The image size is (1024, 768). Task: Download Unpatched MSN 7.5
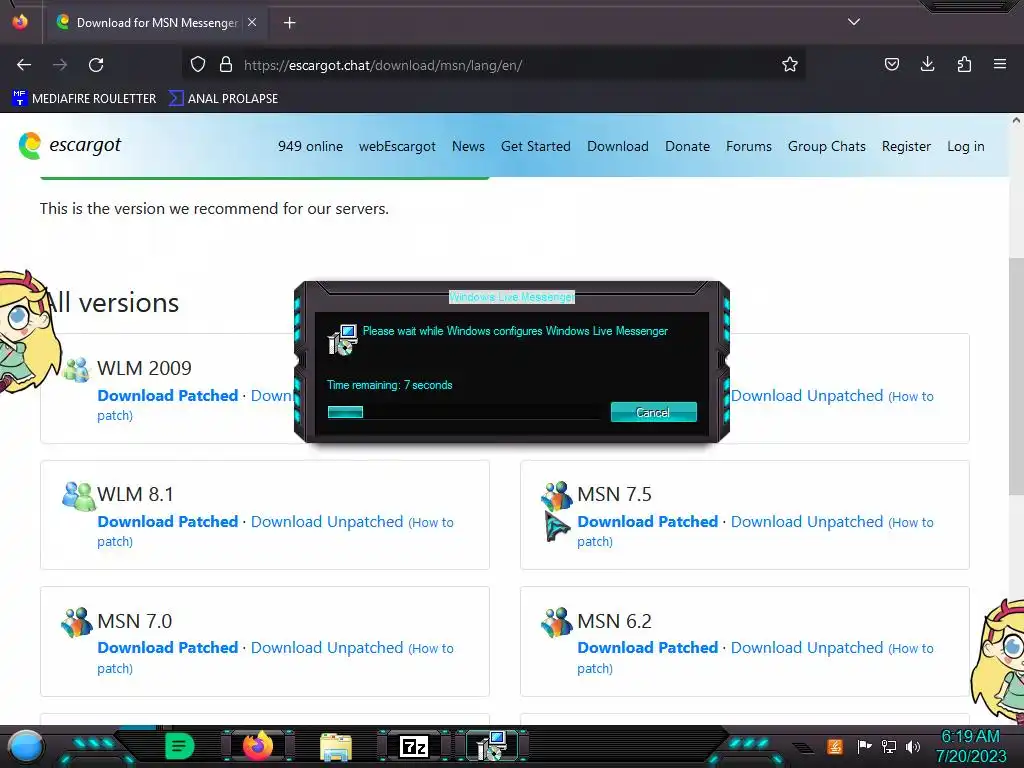pyautogui.click(x=807, y=522)
